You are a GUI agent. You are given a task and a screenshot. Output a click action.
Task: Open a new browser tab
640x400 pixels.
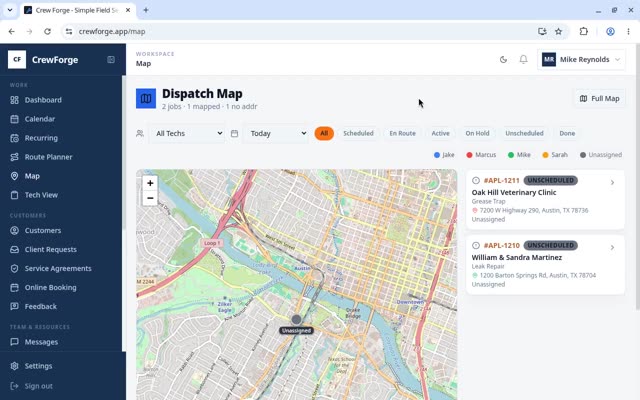(x=146, y=10)
